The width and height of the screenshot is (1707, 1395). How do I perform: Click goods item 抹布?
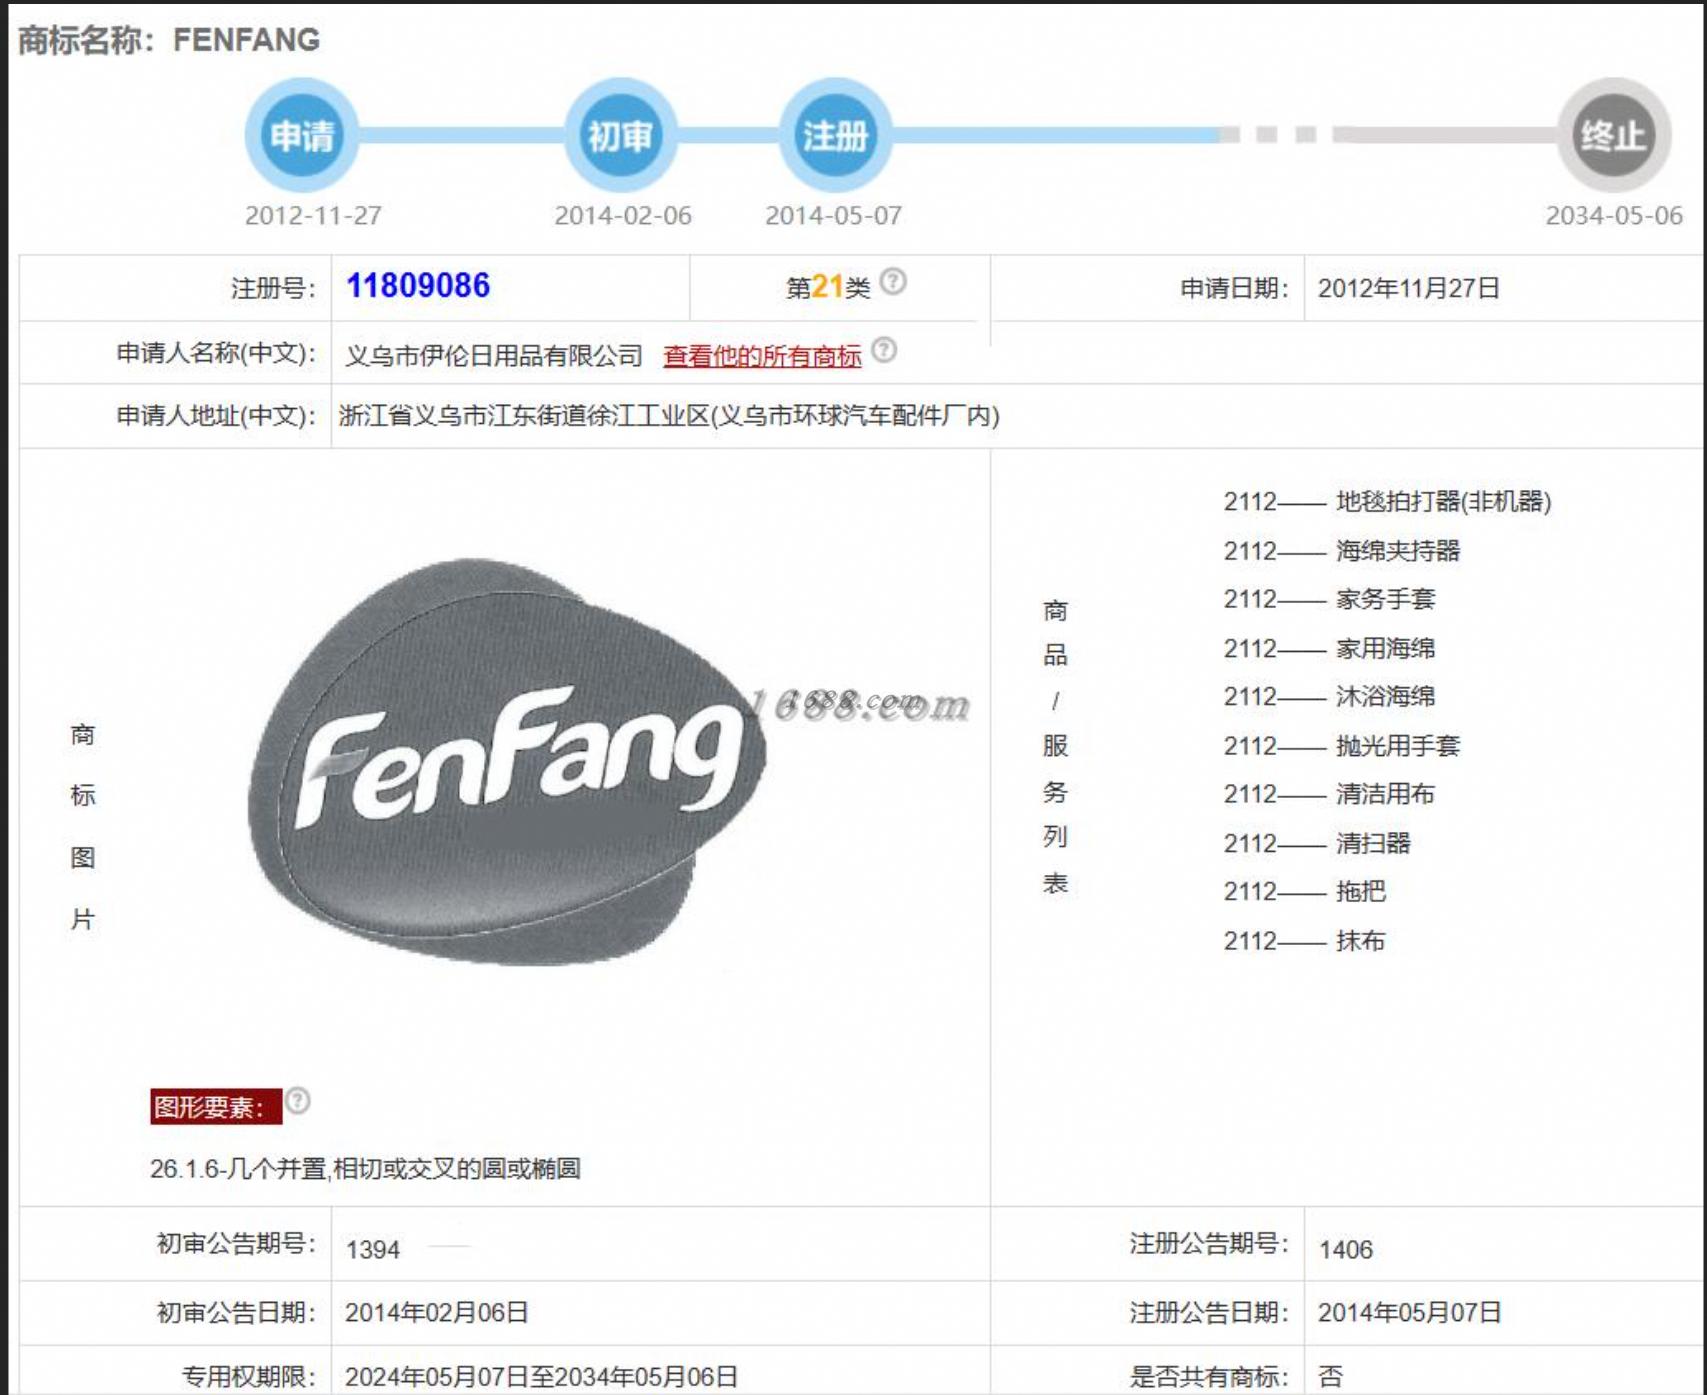click(x=1360, y=940)
